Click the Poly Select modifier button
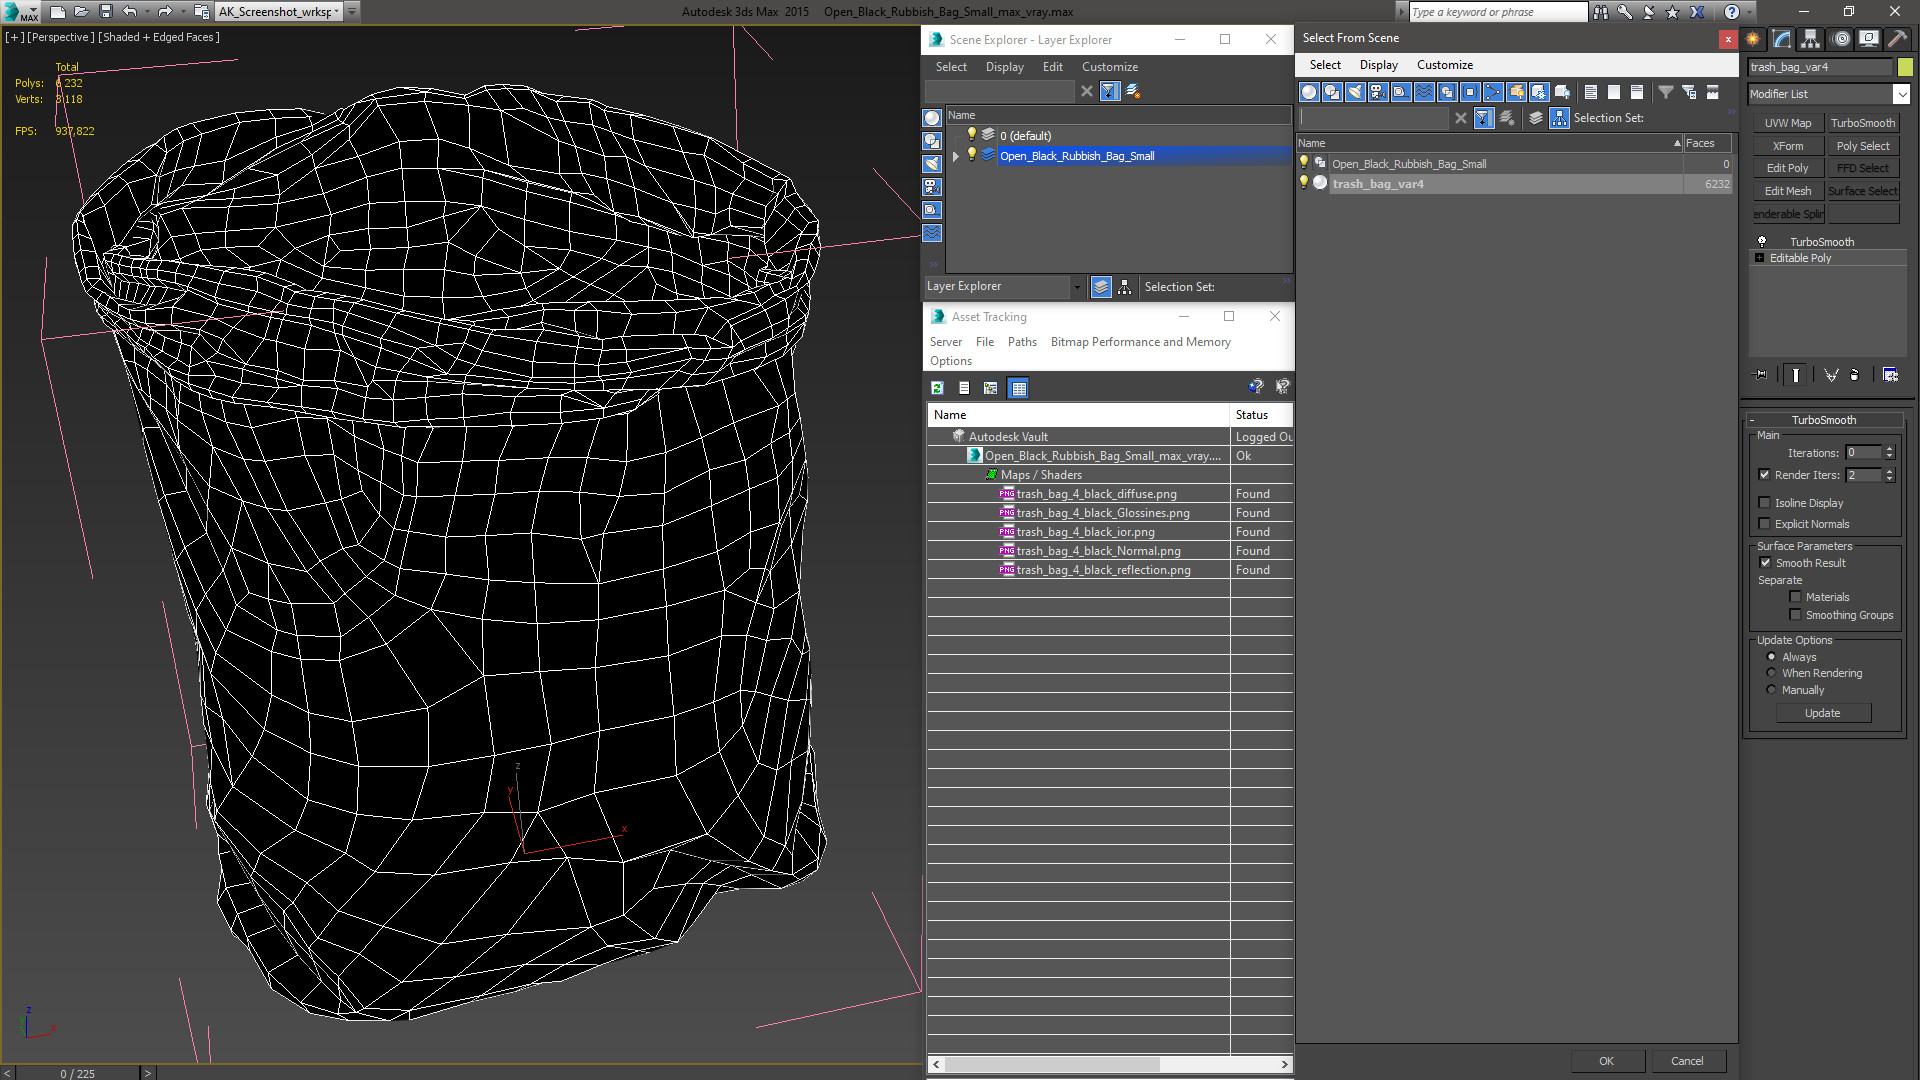The width and height of the screenshot is (1920, 1080). (x=1862, y=146)
